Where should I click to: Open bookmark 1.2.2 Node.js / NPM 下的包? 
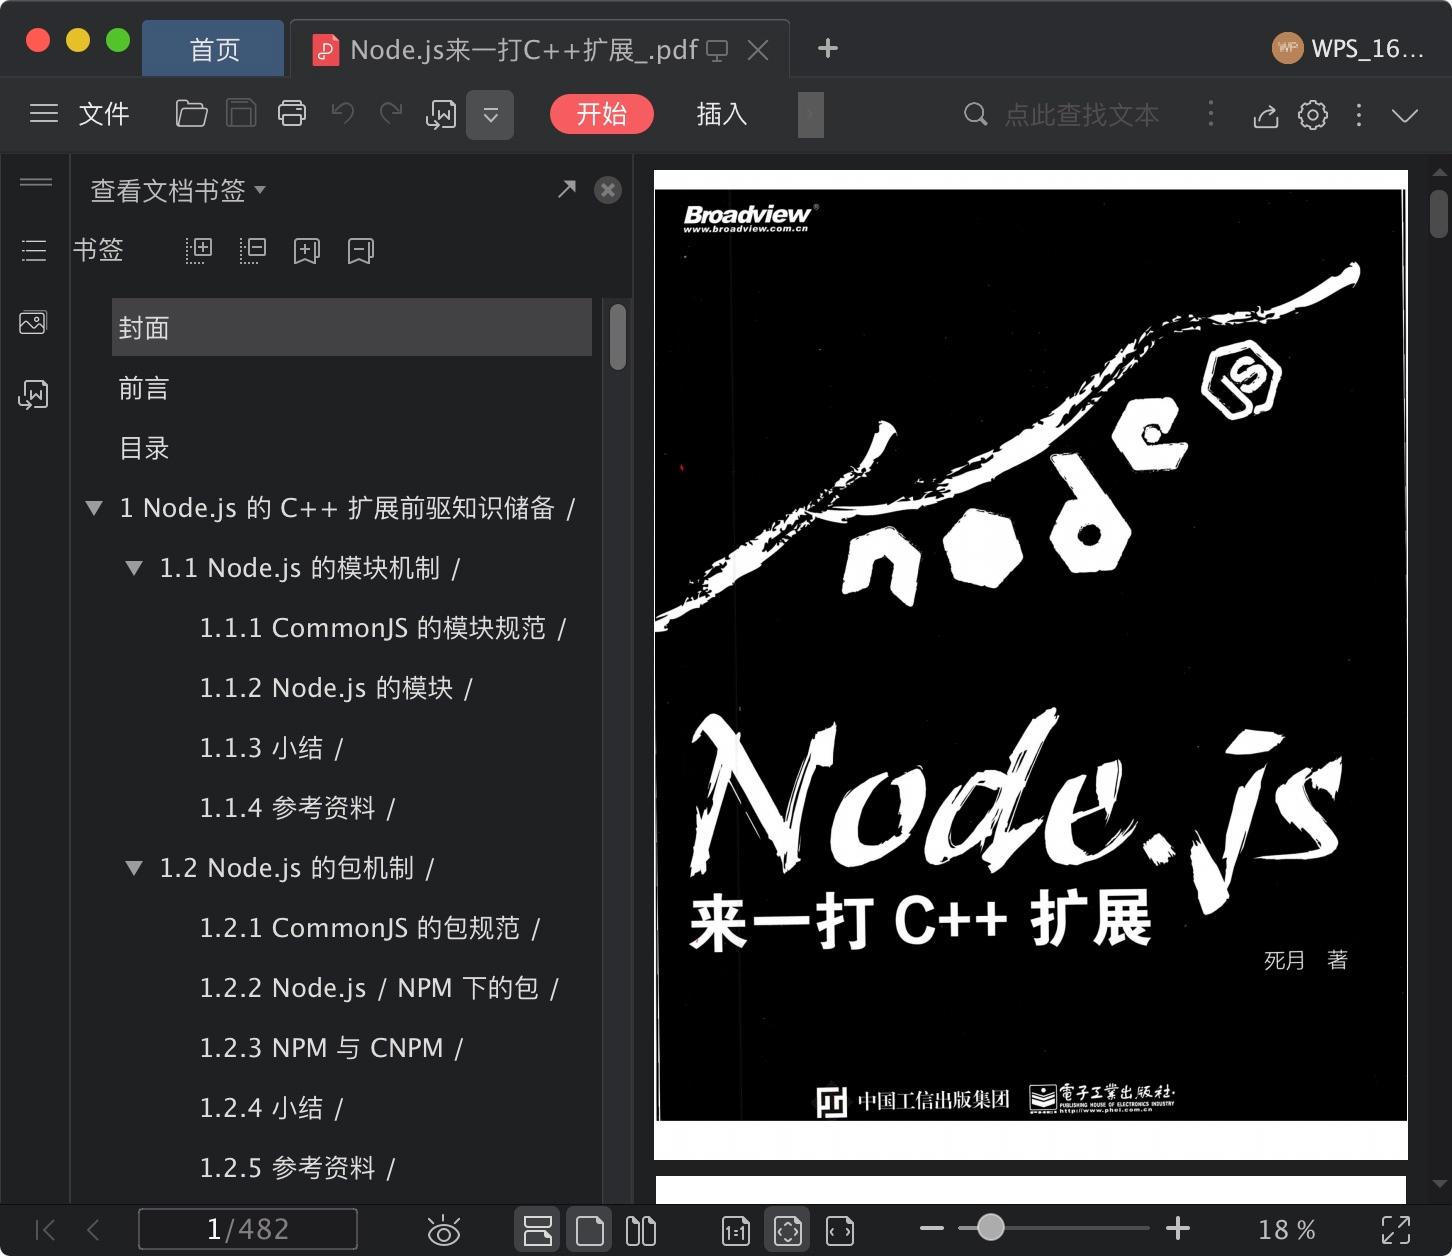(x=379, y=988)
